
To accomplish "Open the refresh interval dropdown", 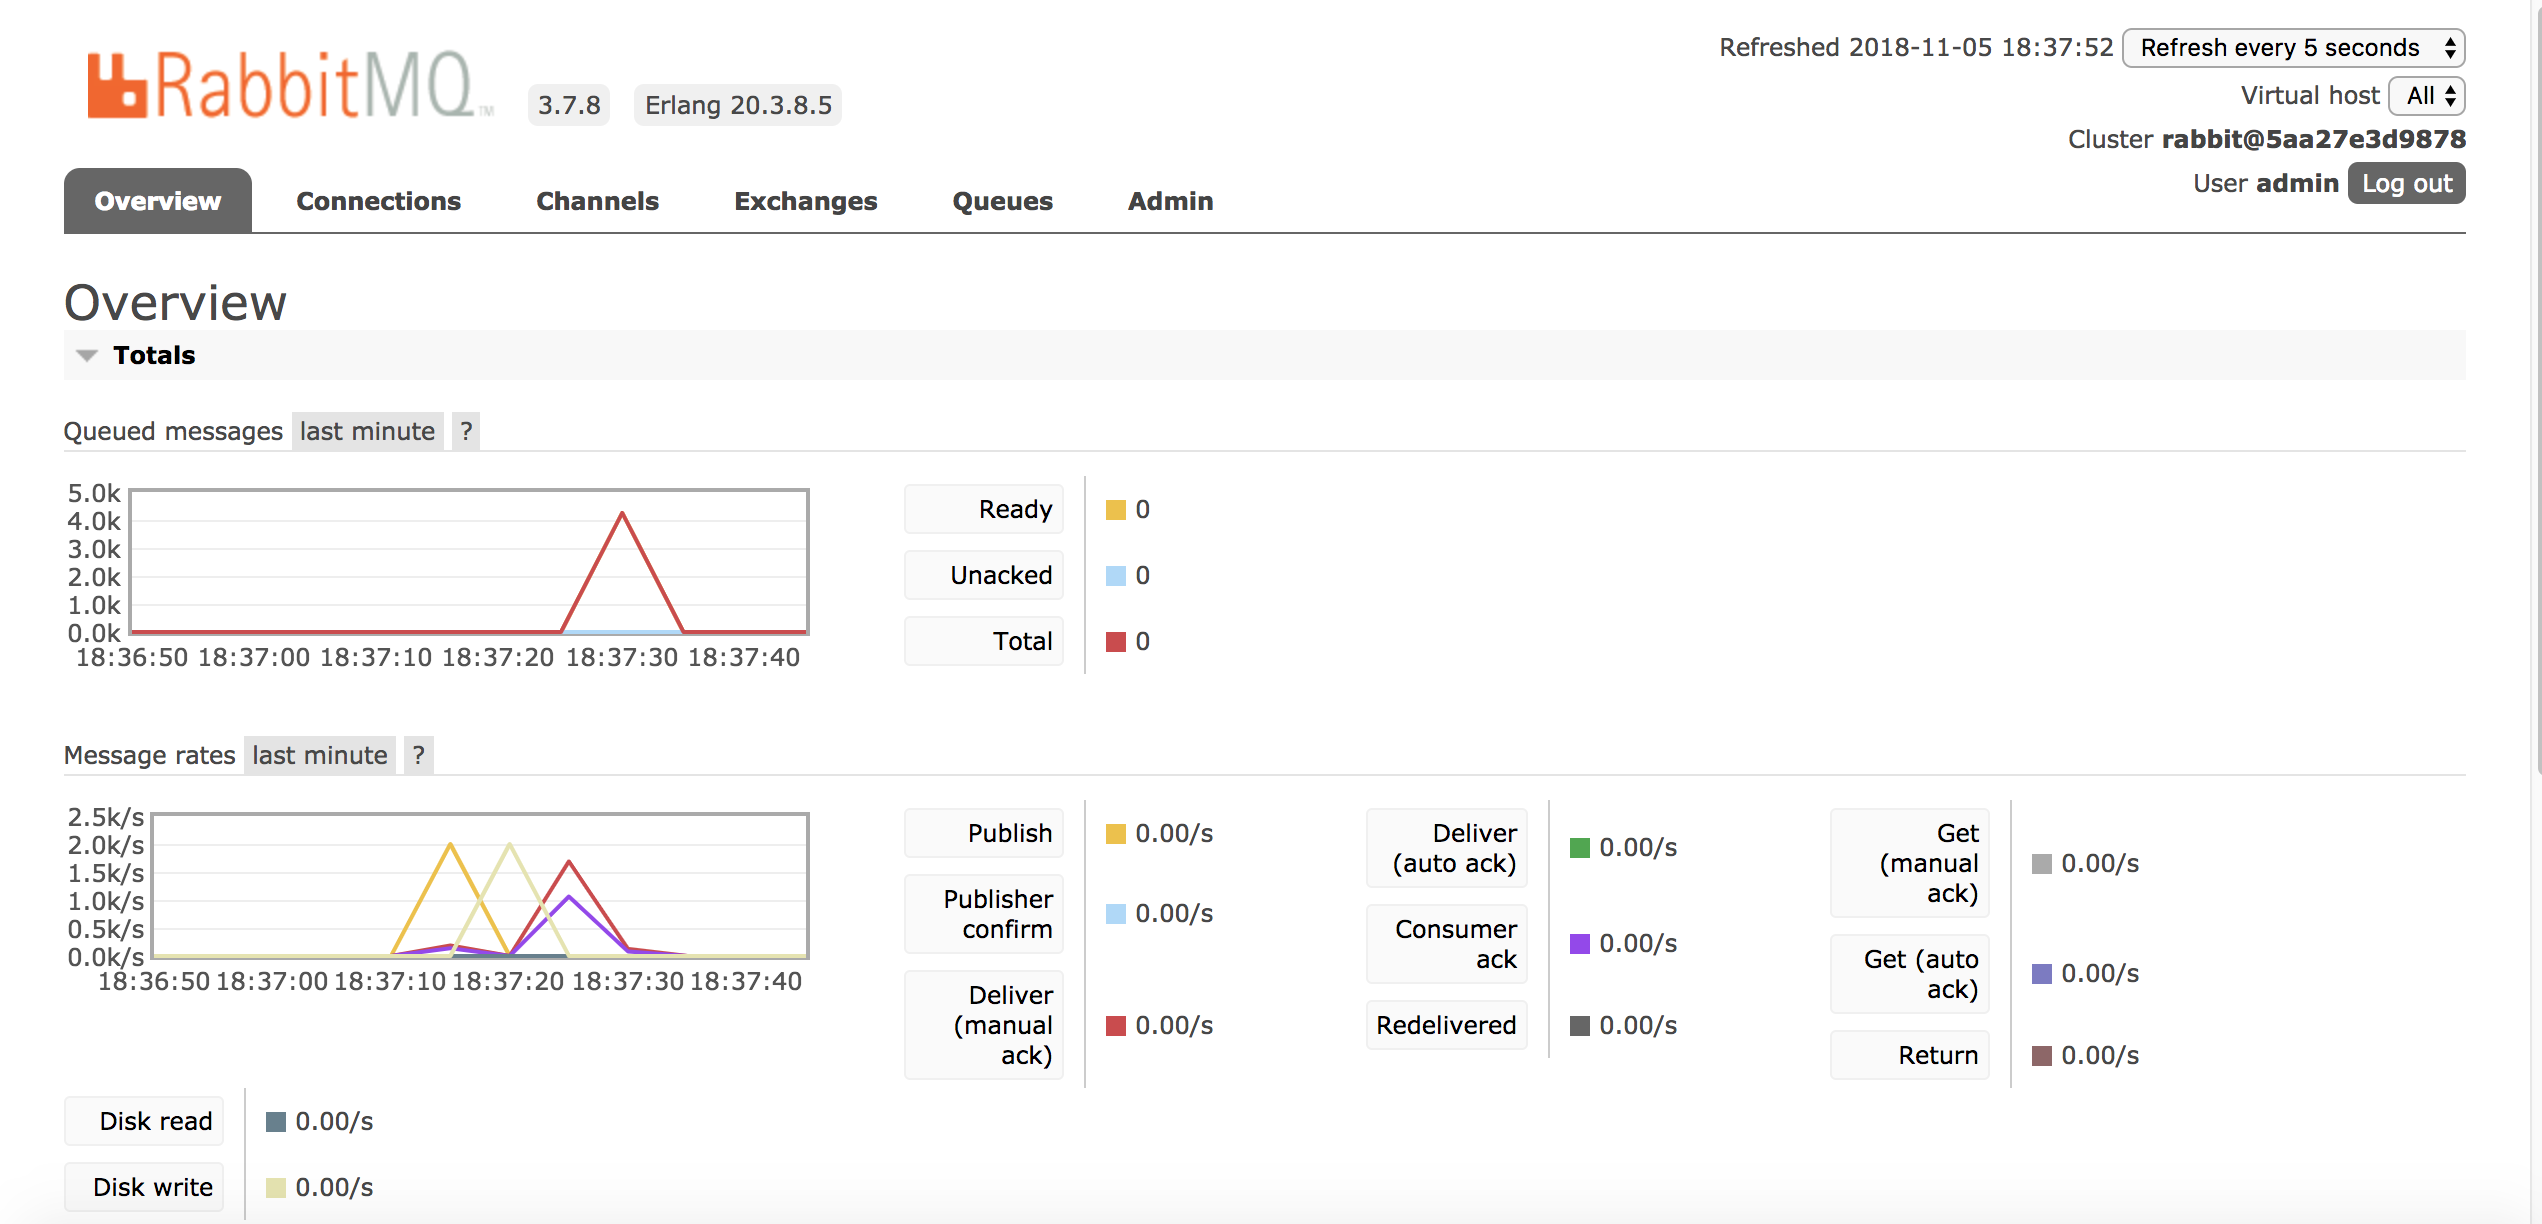I will [x=2294, y=47].
